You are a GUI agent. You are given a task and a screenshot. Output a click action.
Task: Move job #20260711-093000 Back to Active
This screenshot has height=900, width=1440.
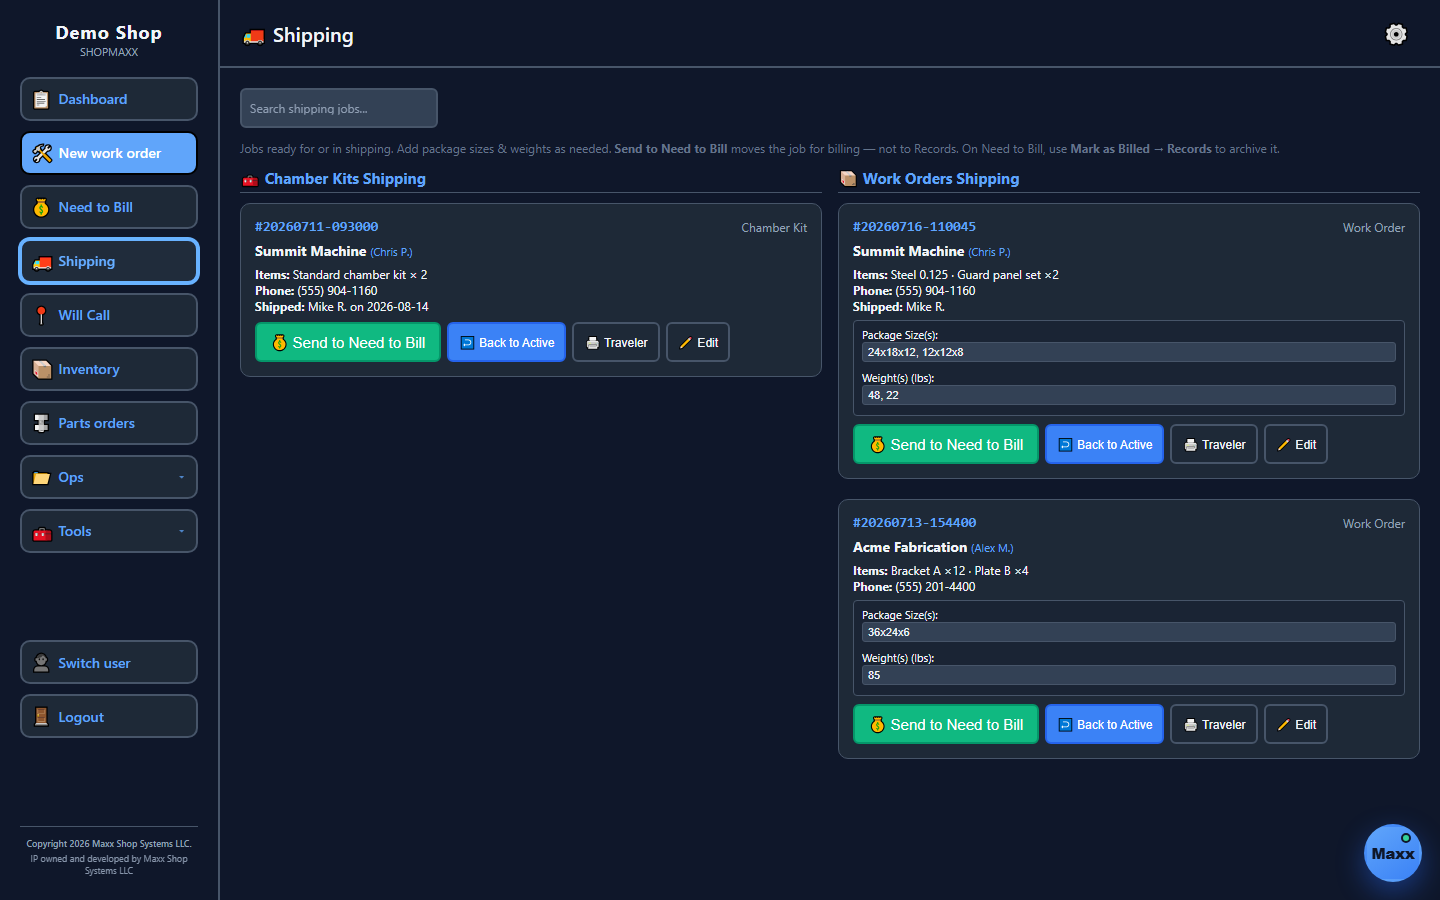pyautogui.click(x=507, y=342)
